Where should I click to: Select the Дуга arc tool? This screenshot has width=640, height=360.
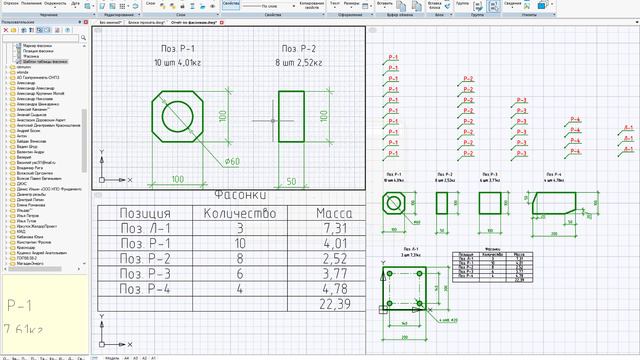tap(75, 4)
